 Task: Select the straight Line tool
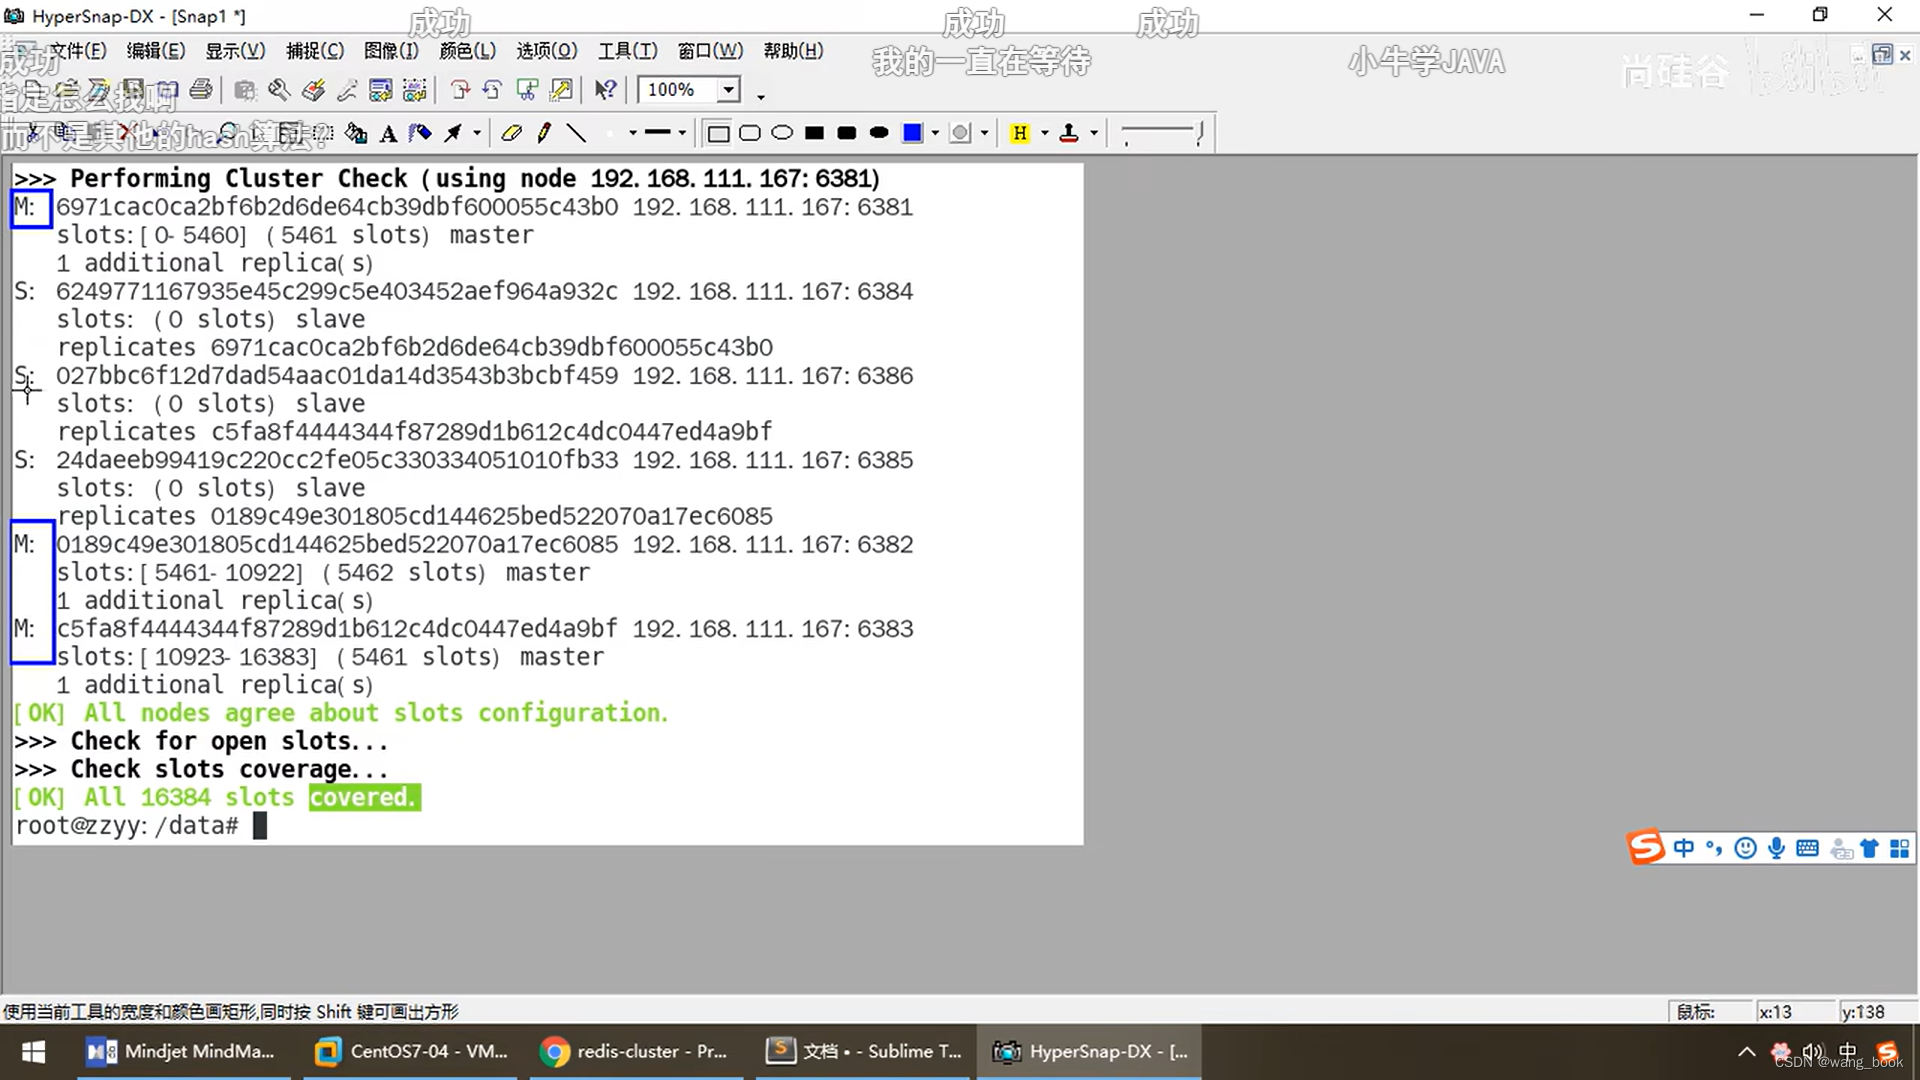[576, 133]
